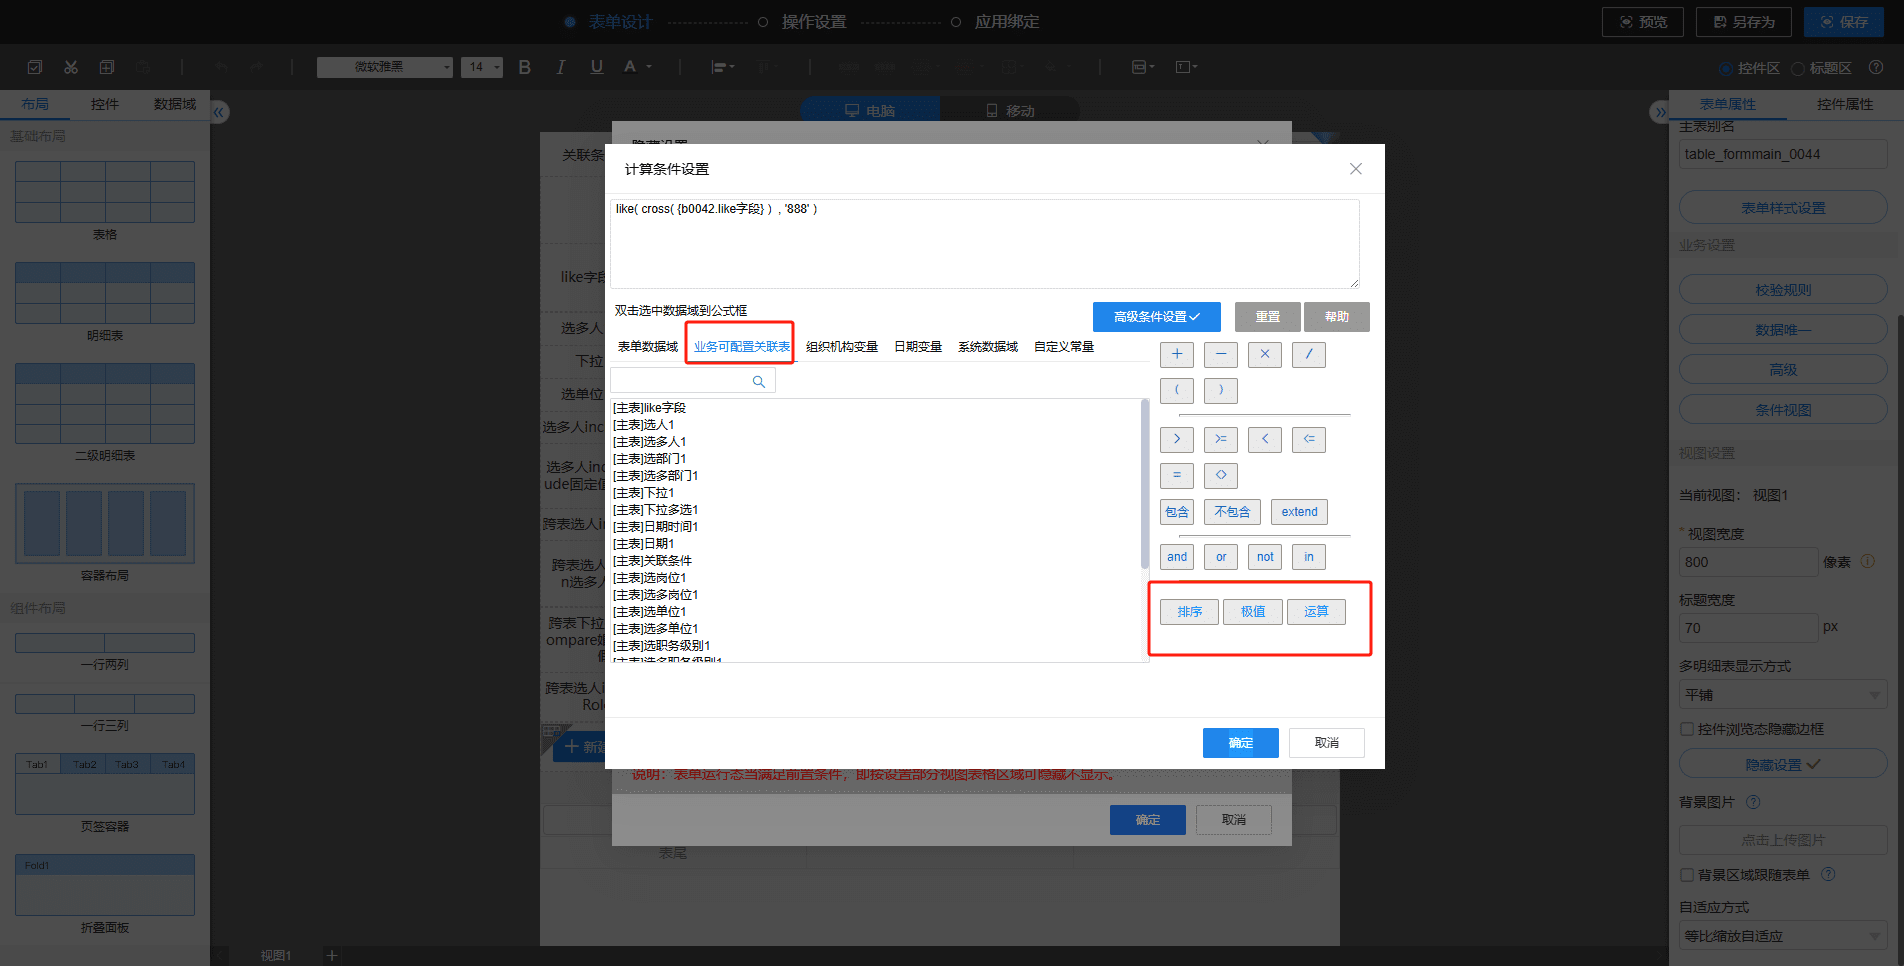Click the divide operator button

tap(1309, 354)
